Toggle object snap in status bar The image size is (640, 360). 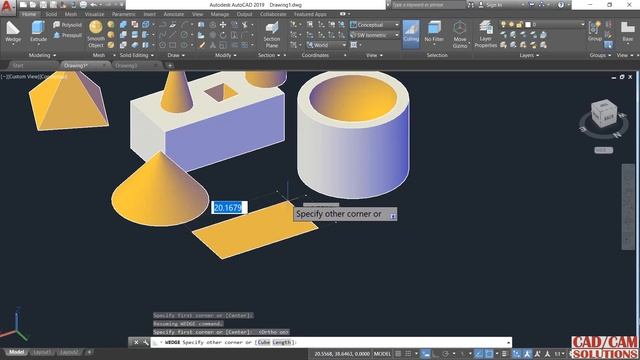[x=489, y=354]
